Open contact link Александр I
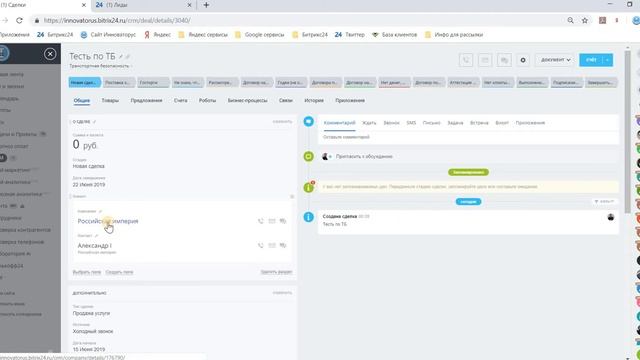The height and width of the screenshot is (360, 640). 94,246
